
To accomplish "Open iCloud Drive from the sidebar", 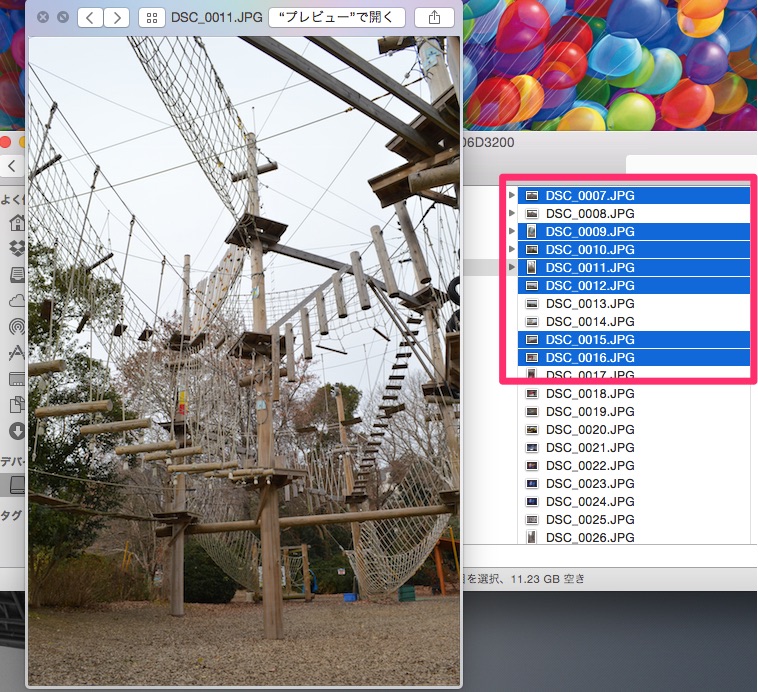I will (x=17, y=300).
